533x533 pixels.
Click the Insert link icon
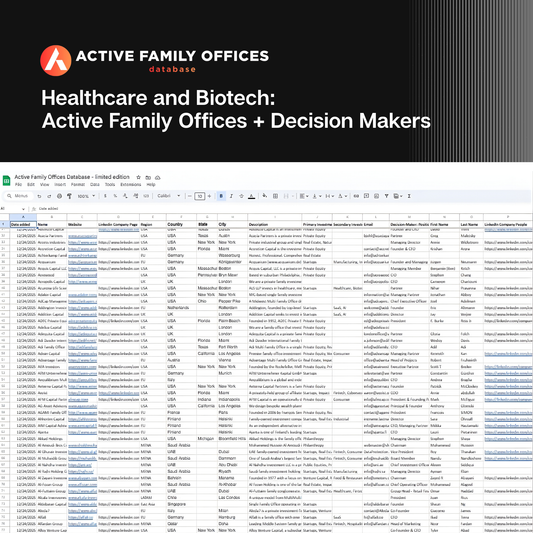pos(356,196)
